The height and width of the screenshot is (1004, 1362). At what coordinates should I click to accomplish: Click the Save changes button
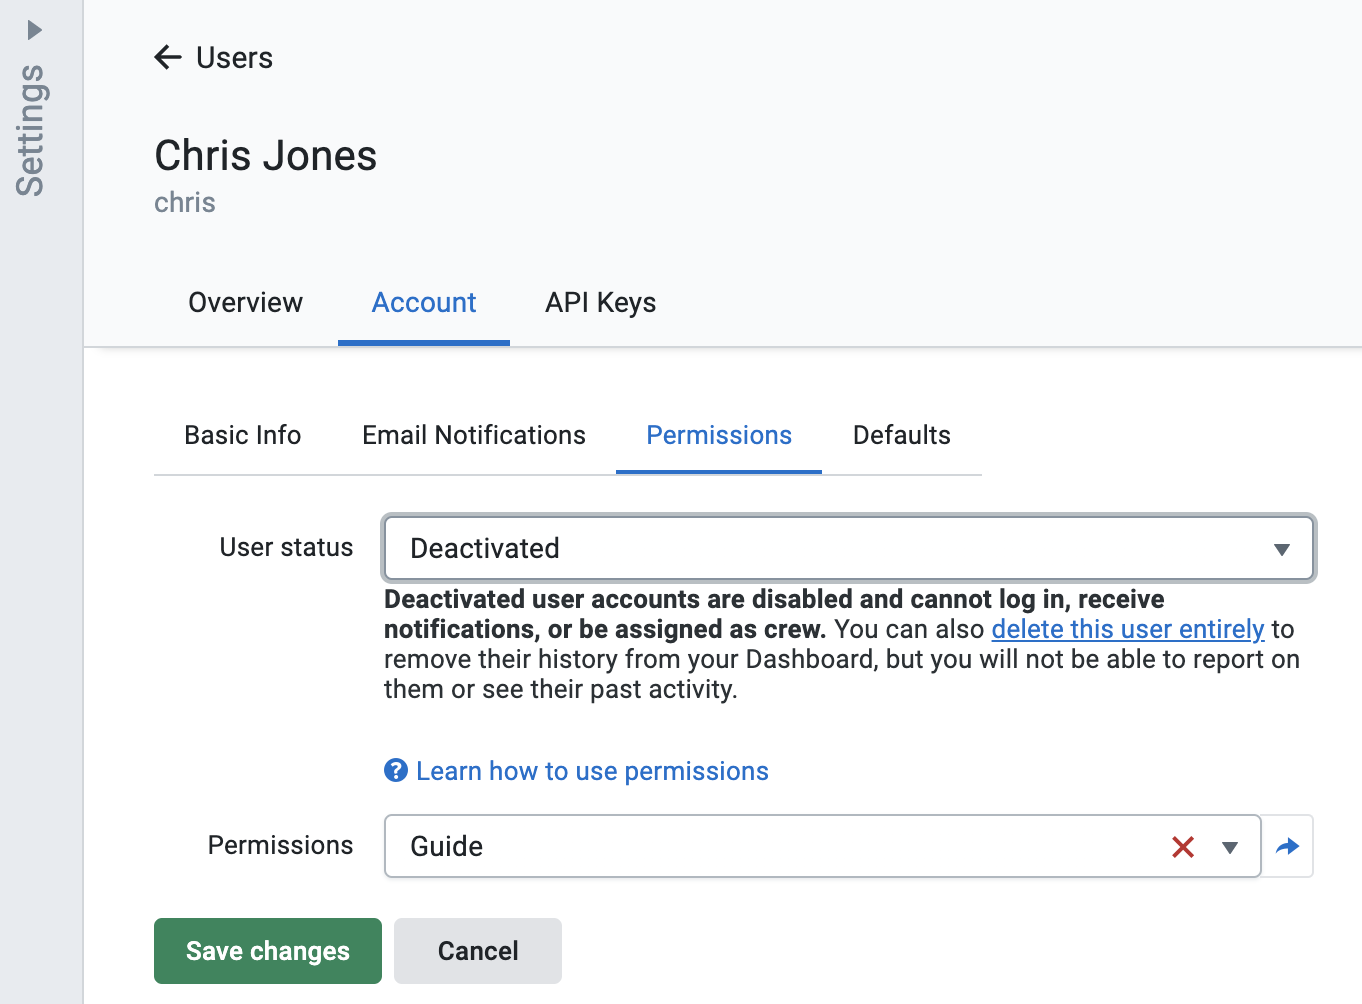[268, 951]
